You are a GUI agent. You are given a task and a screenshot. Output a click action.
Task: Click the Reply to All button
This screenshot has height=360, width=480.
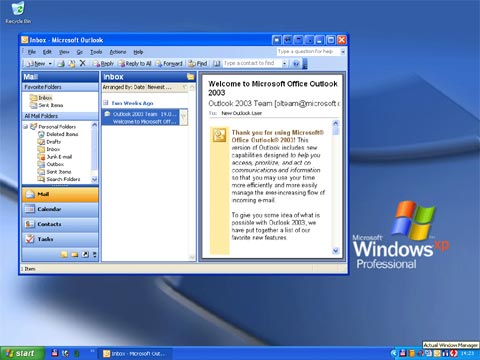click(x=135, y=63)
